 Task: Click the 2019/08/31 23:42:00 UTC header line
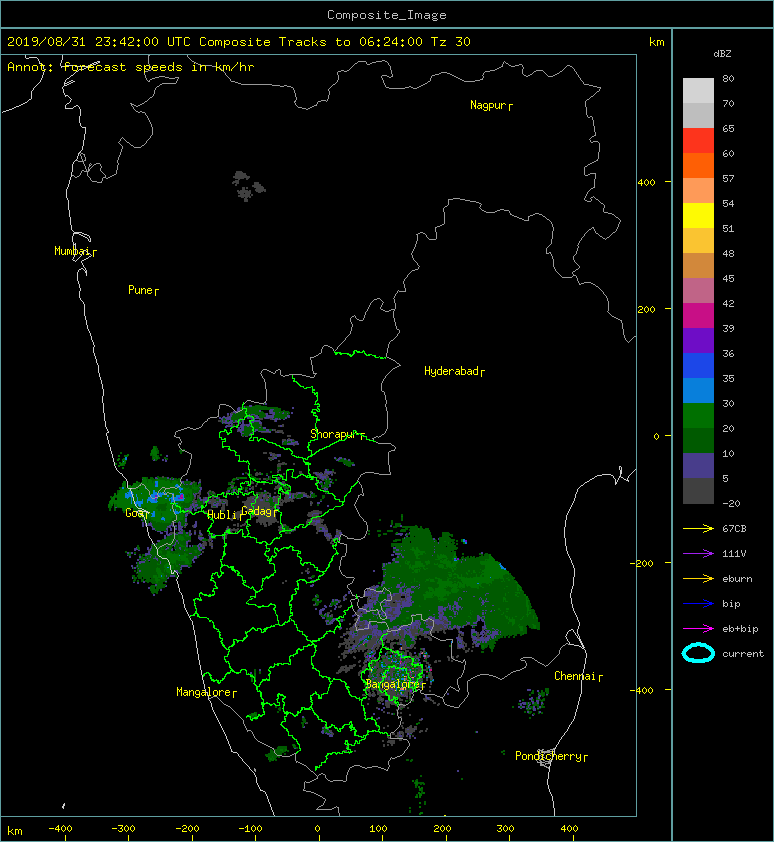(x=238, y=42)
